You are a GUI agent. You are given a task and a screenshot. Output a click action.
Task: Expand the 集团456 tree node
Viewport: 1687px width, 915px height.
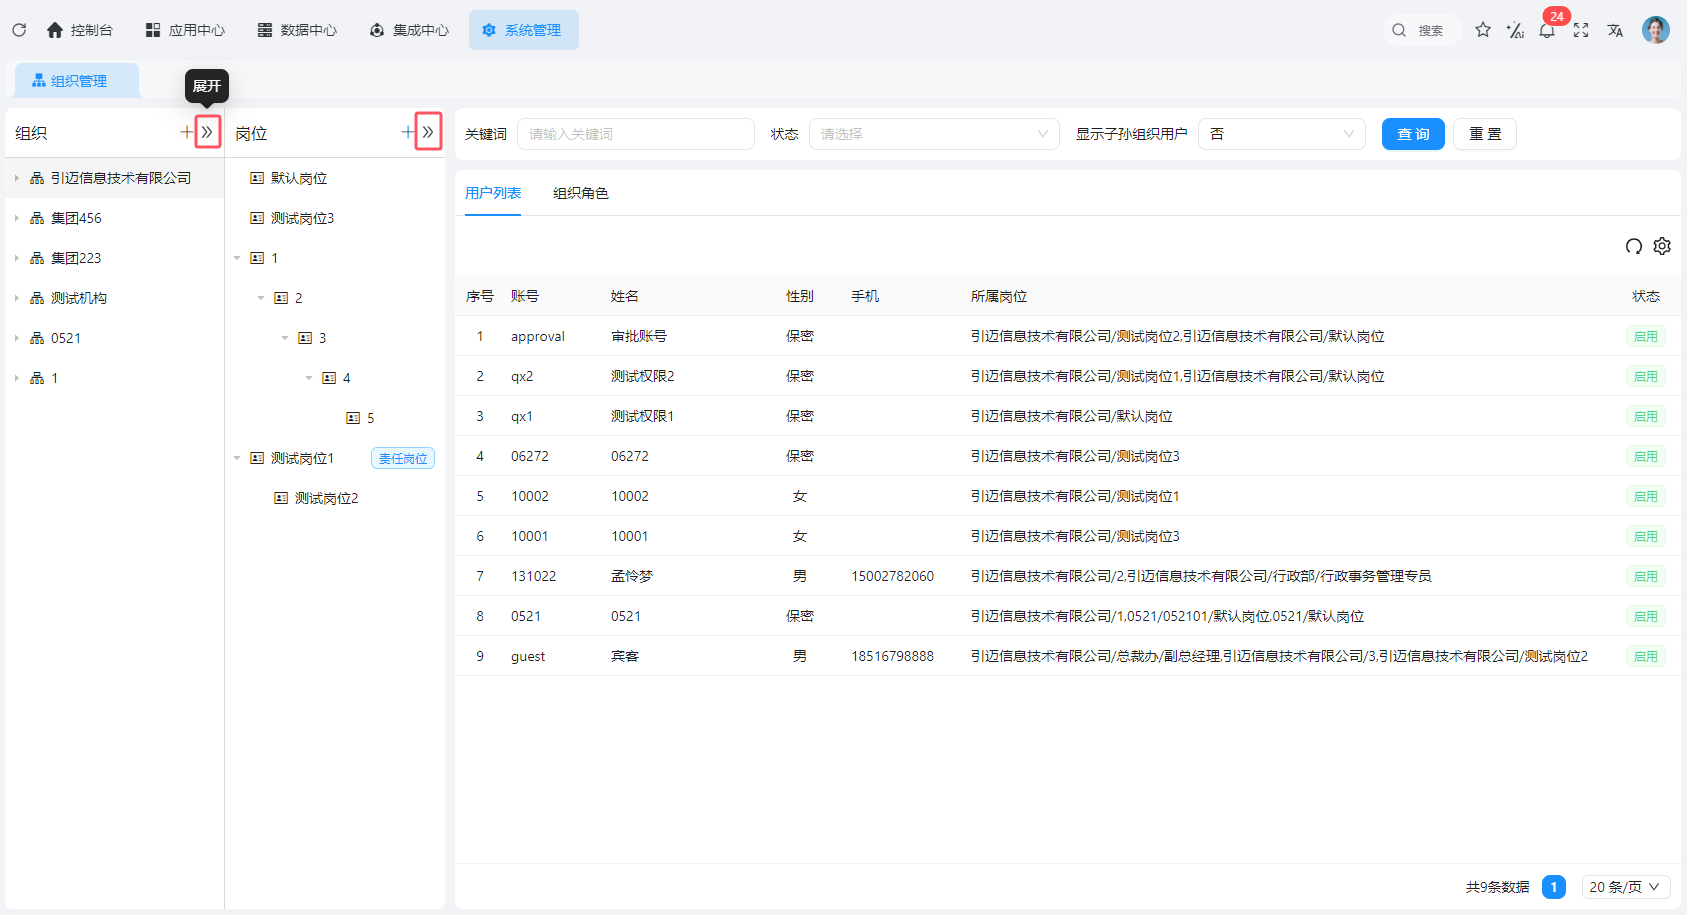click(x=17, y=218)
